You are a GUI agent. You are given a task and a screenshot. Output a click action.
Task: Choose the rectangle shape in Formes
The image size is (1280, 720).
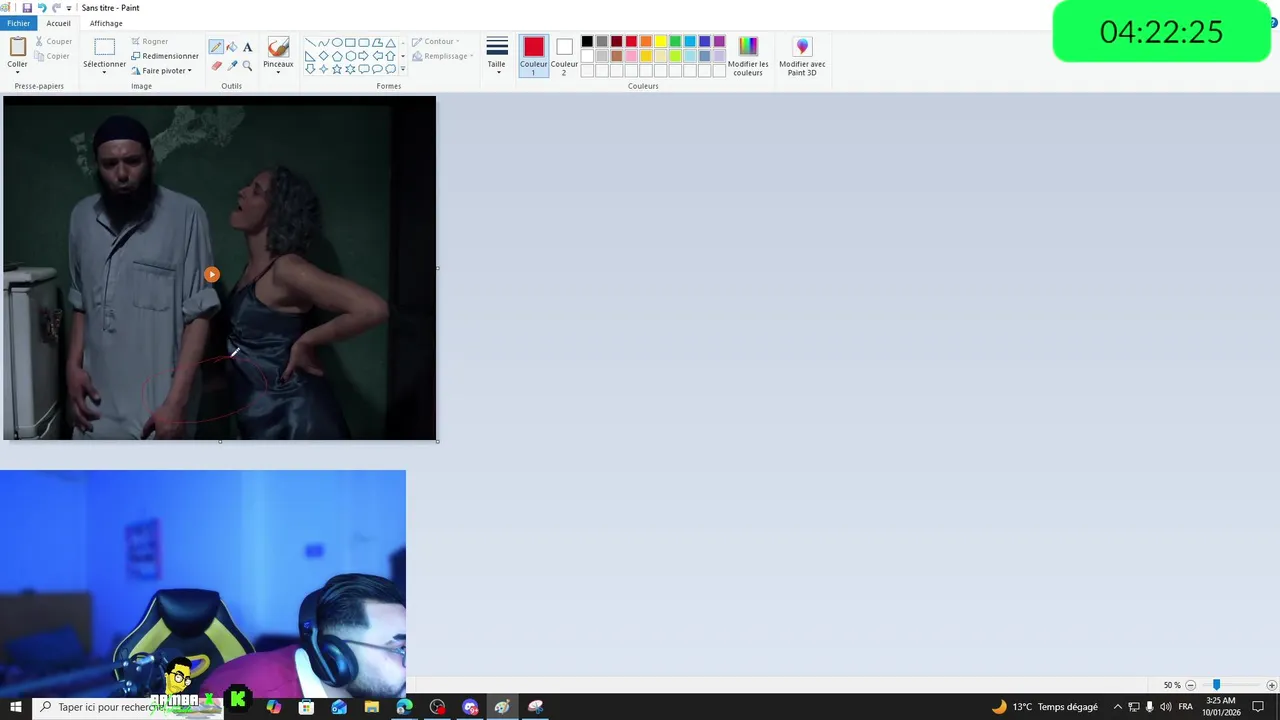[350, 42]
